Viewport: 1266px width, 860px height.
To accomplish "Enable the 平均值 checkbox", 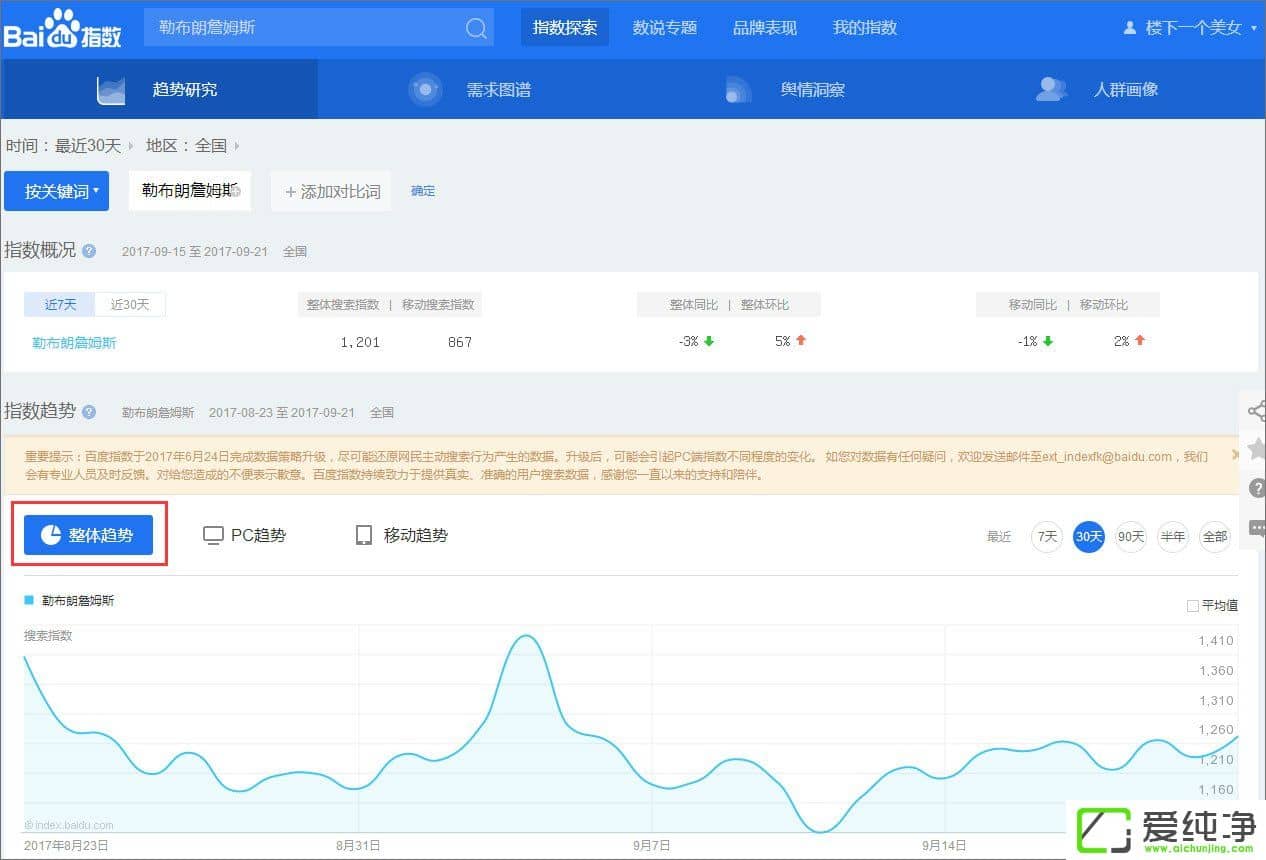I will [1192, 605].
